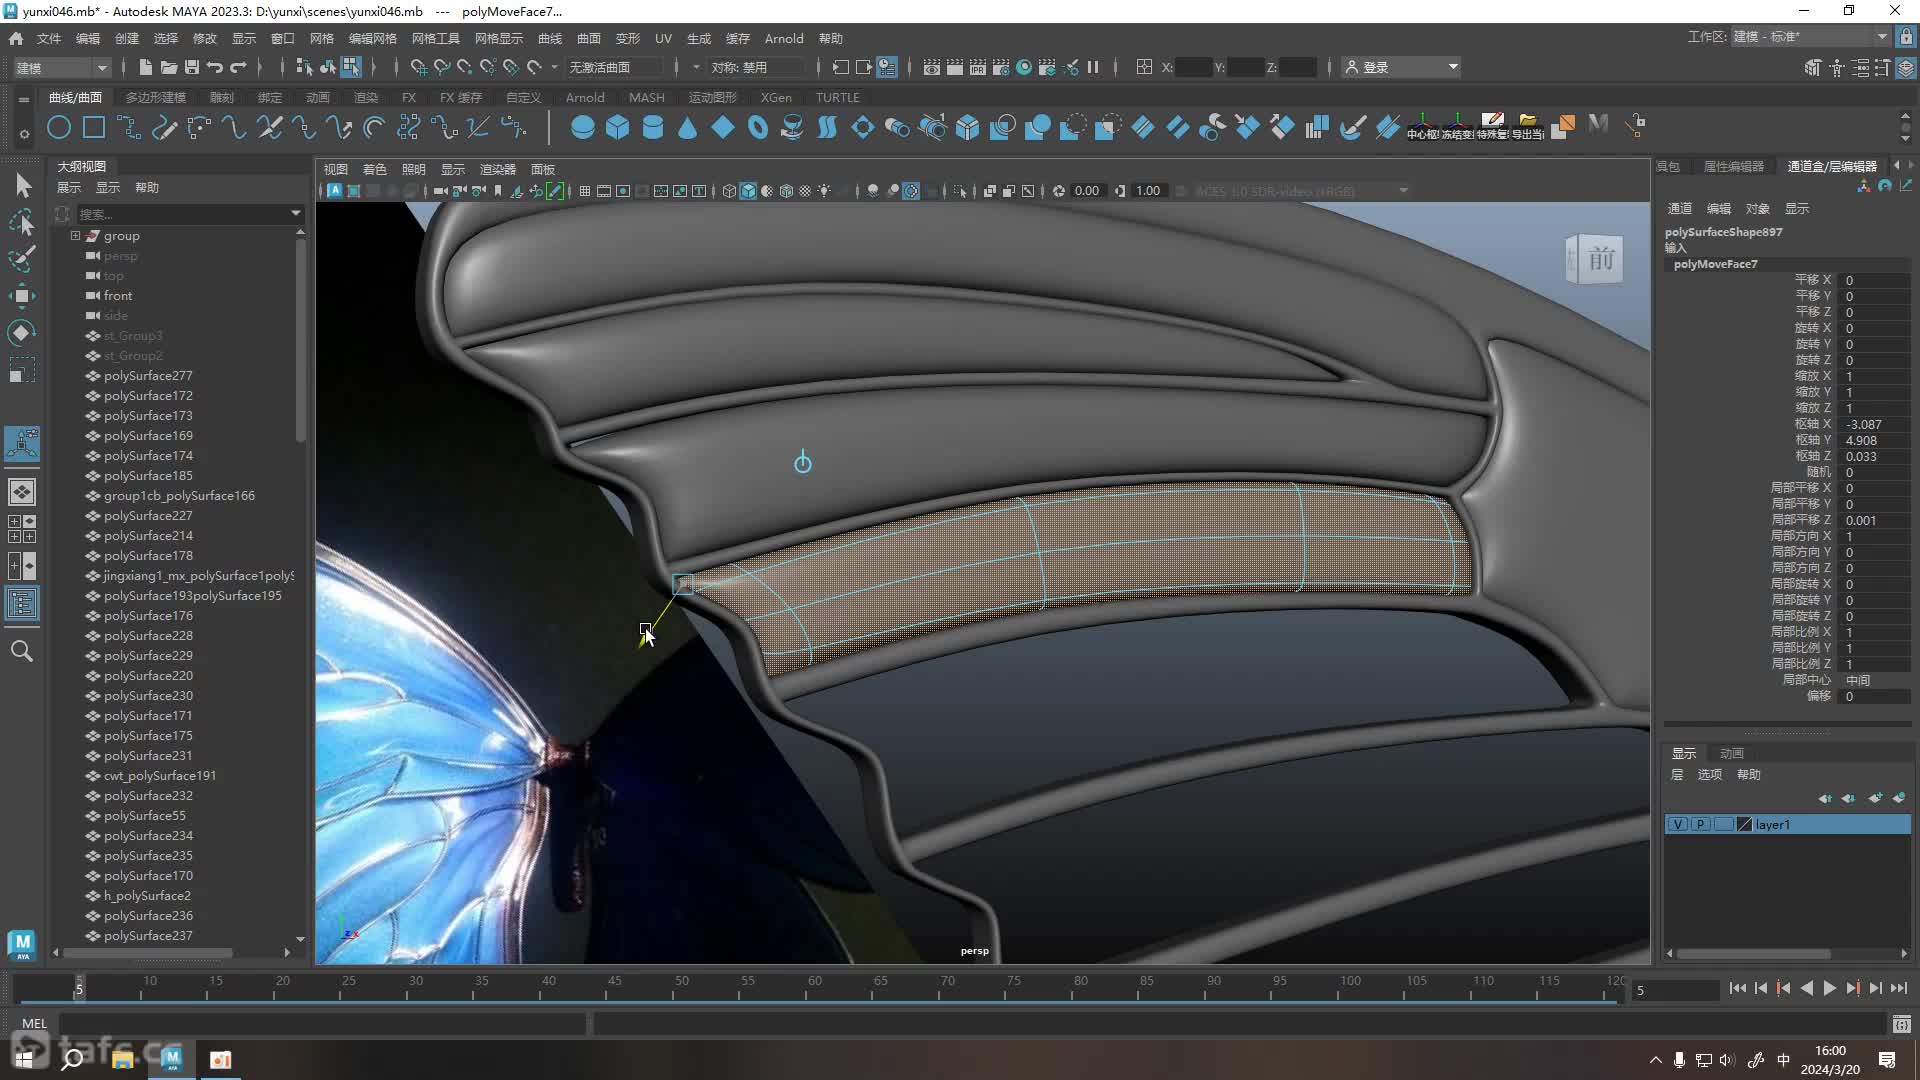The width and height of the screenshot is (1920, 1080).
Task: Click the outliner search field
Action: coord(182,213)
